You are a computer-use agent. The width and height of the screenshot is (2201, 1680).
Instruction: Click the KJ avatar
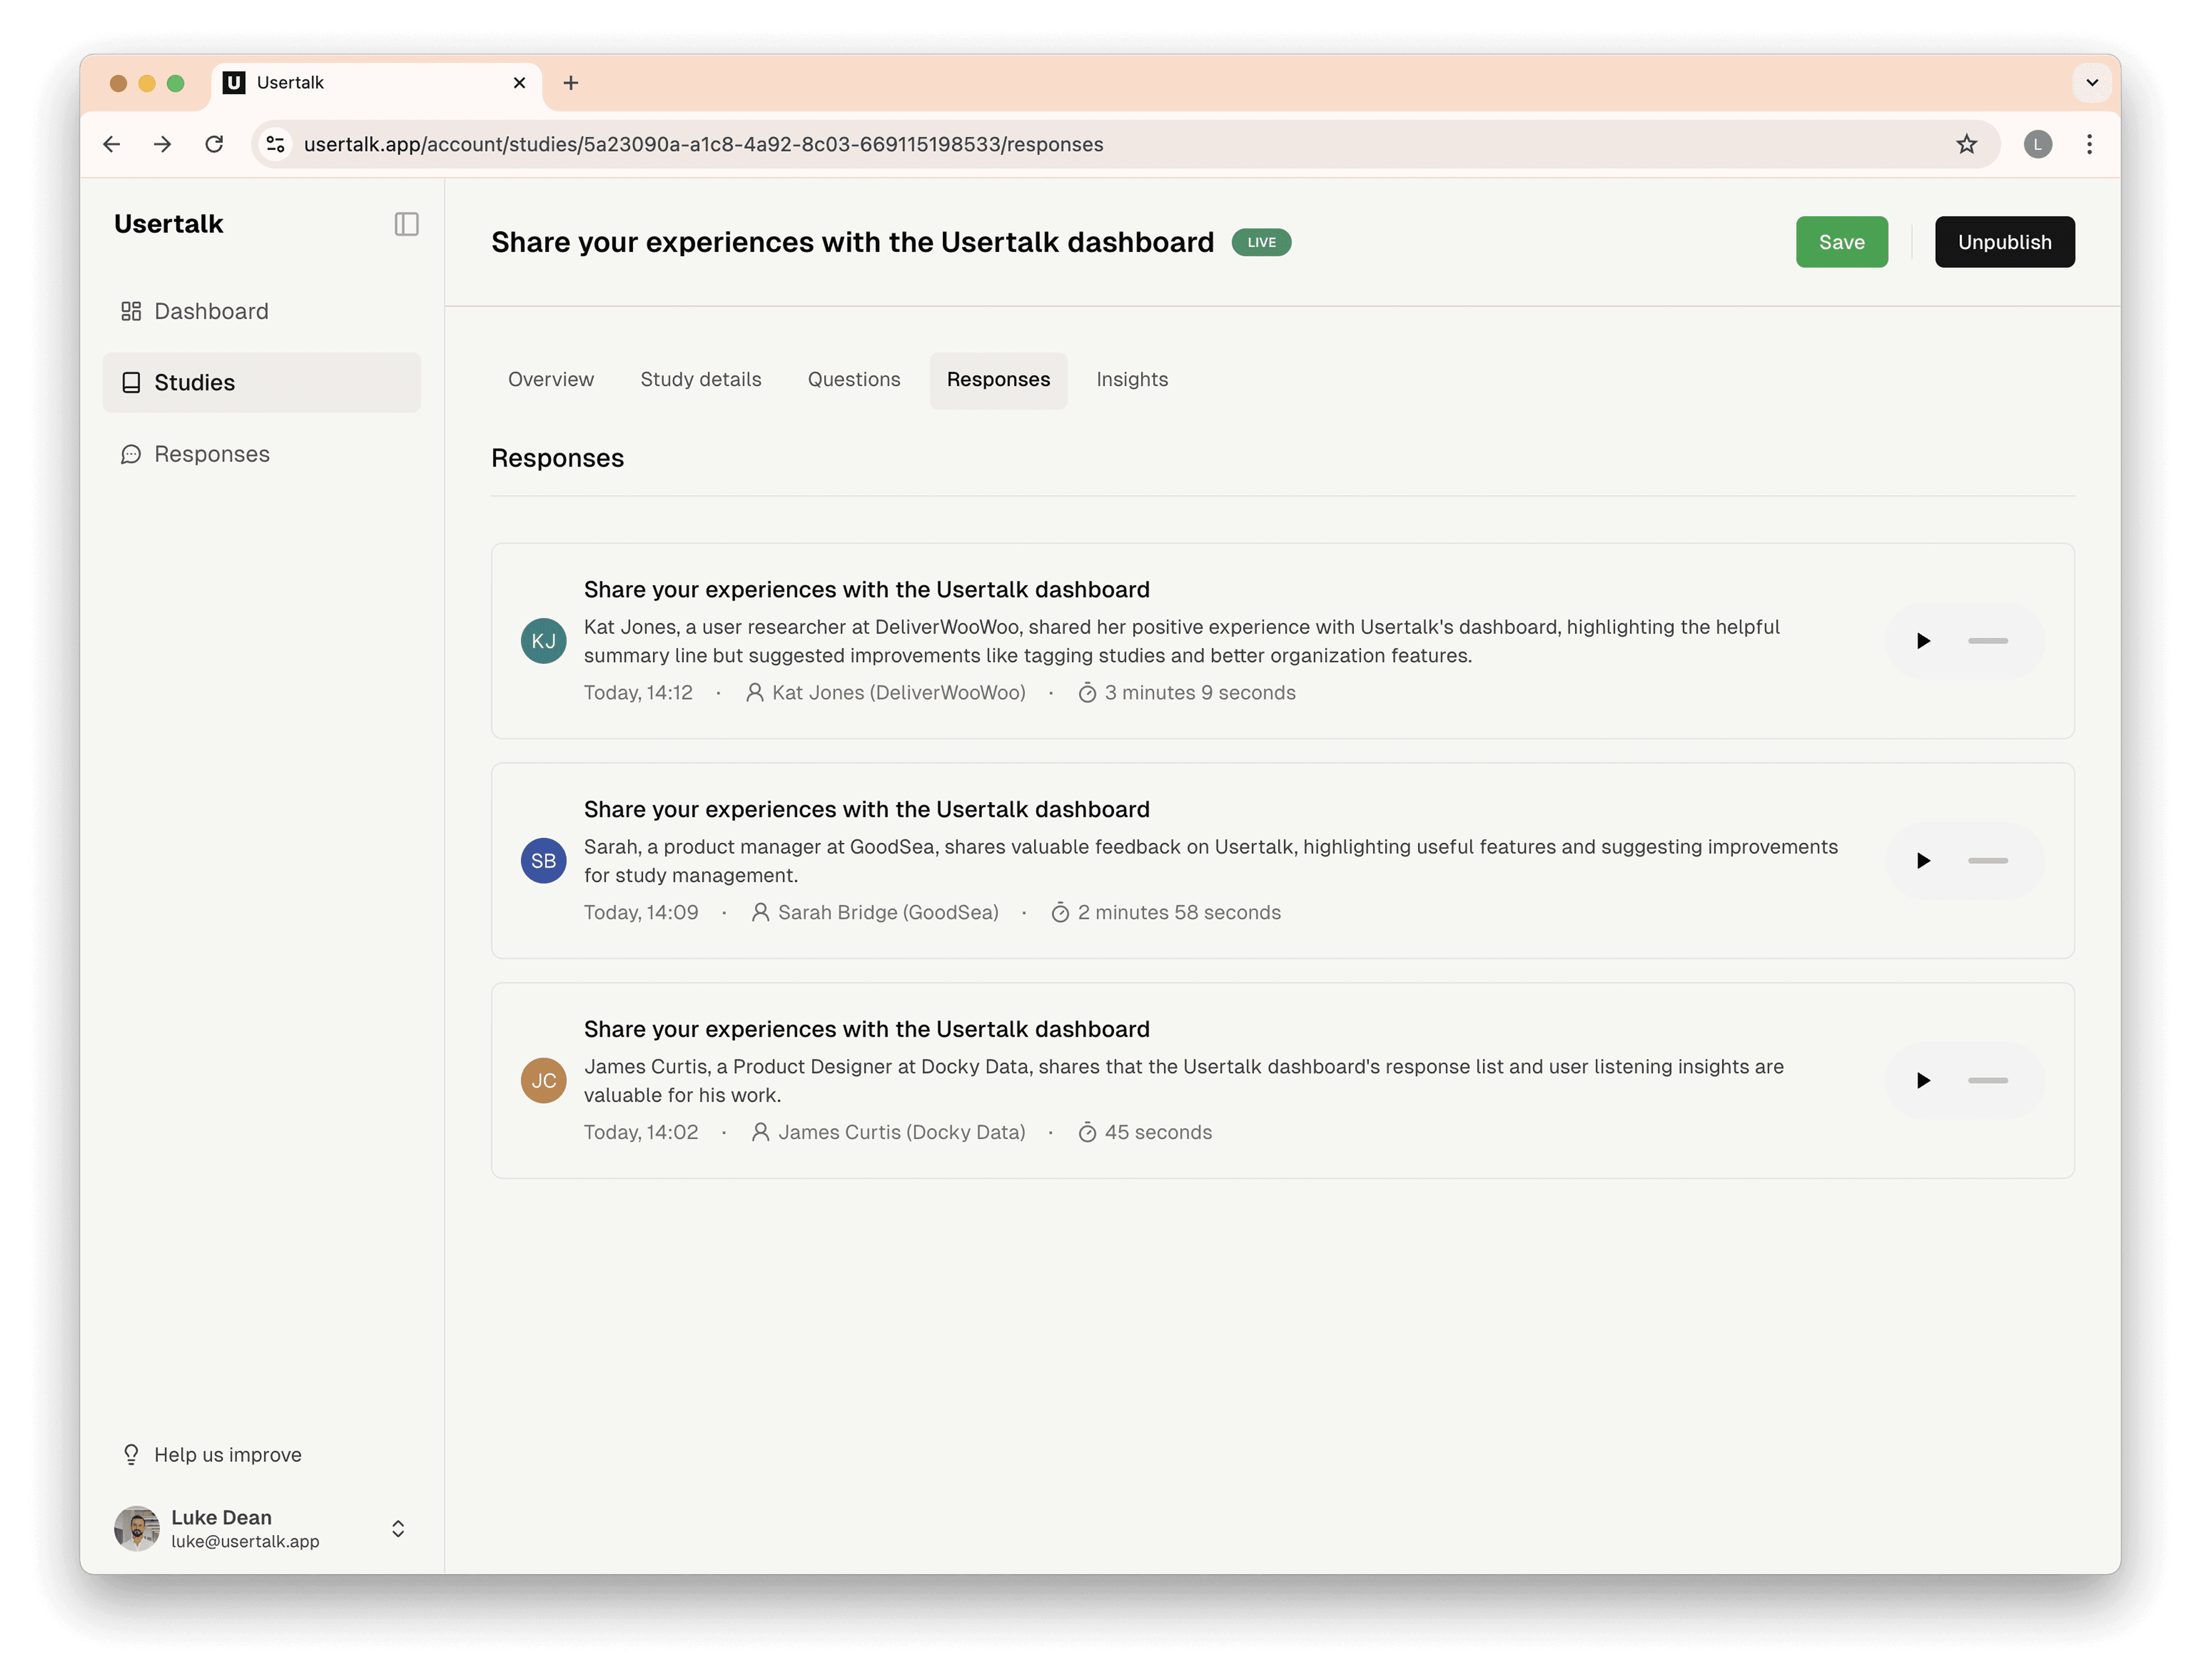[544, 641]
